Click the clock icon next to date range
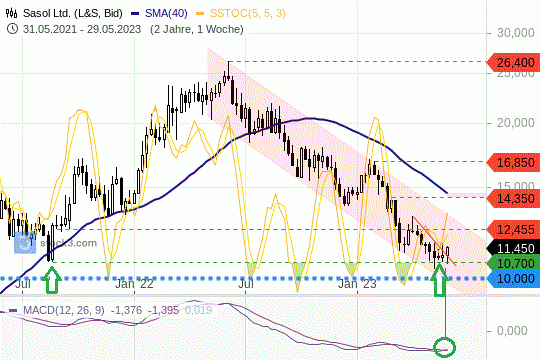This screenshot has width=540, height=360. pos(12,29)
